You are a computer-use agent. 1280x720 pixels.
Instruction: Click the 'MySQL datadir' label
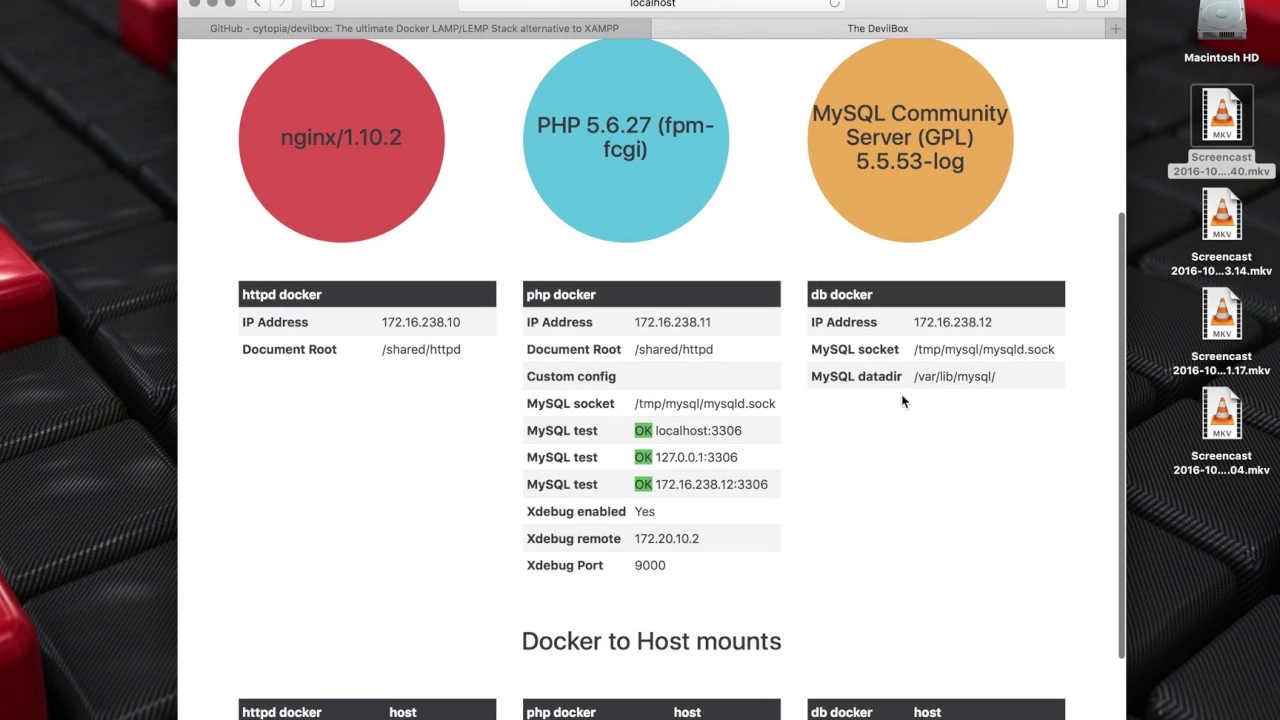click(x=856, y=376)
